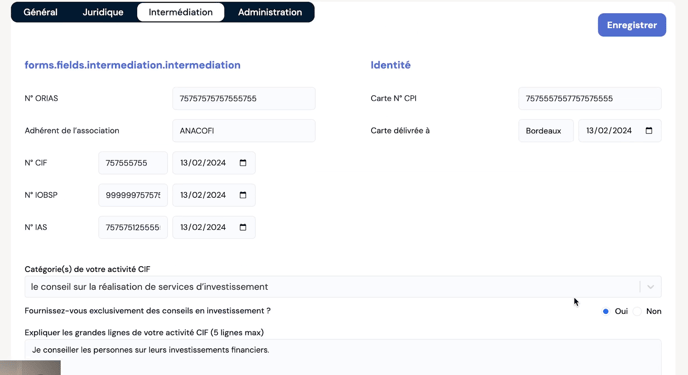Screen dimensions: 688x375
Task: Click the CIF activity description text area
Action: [343, 357]
